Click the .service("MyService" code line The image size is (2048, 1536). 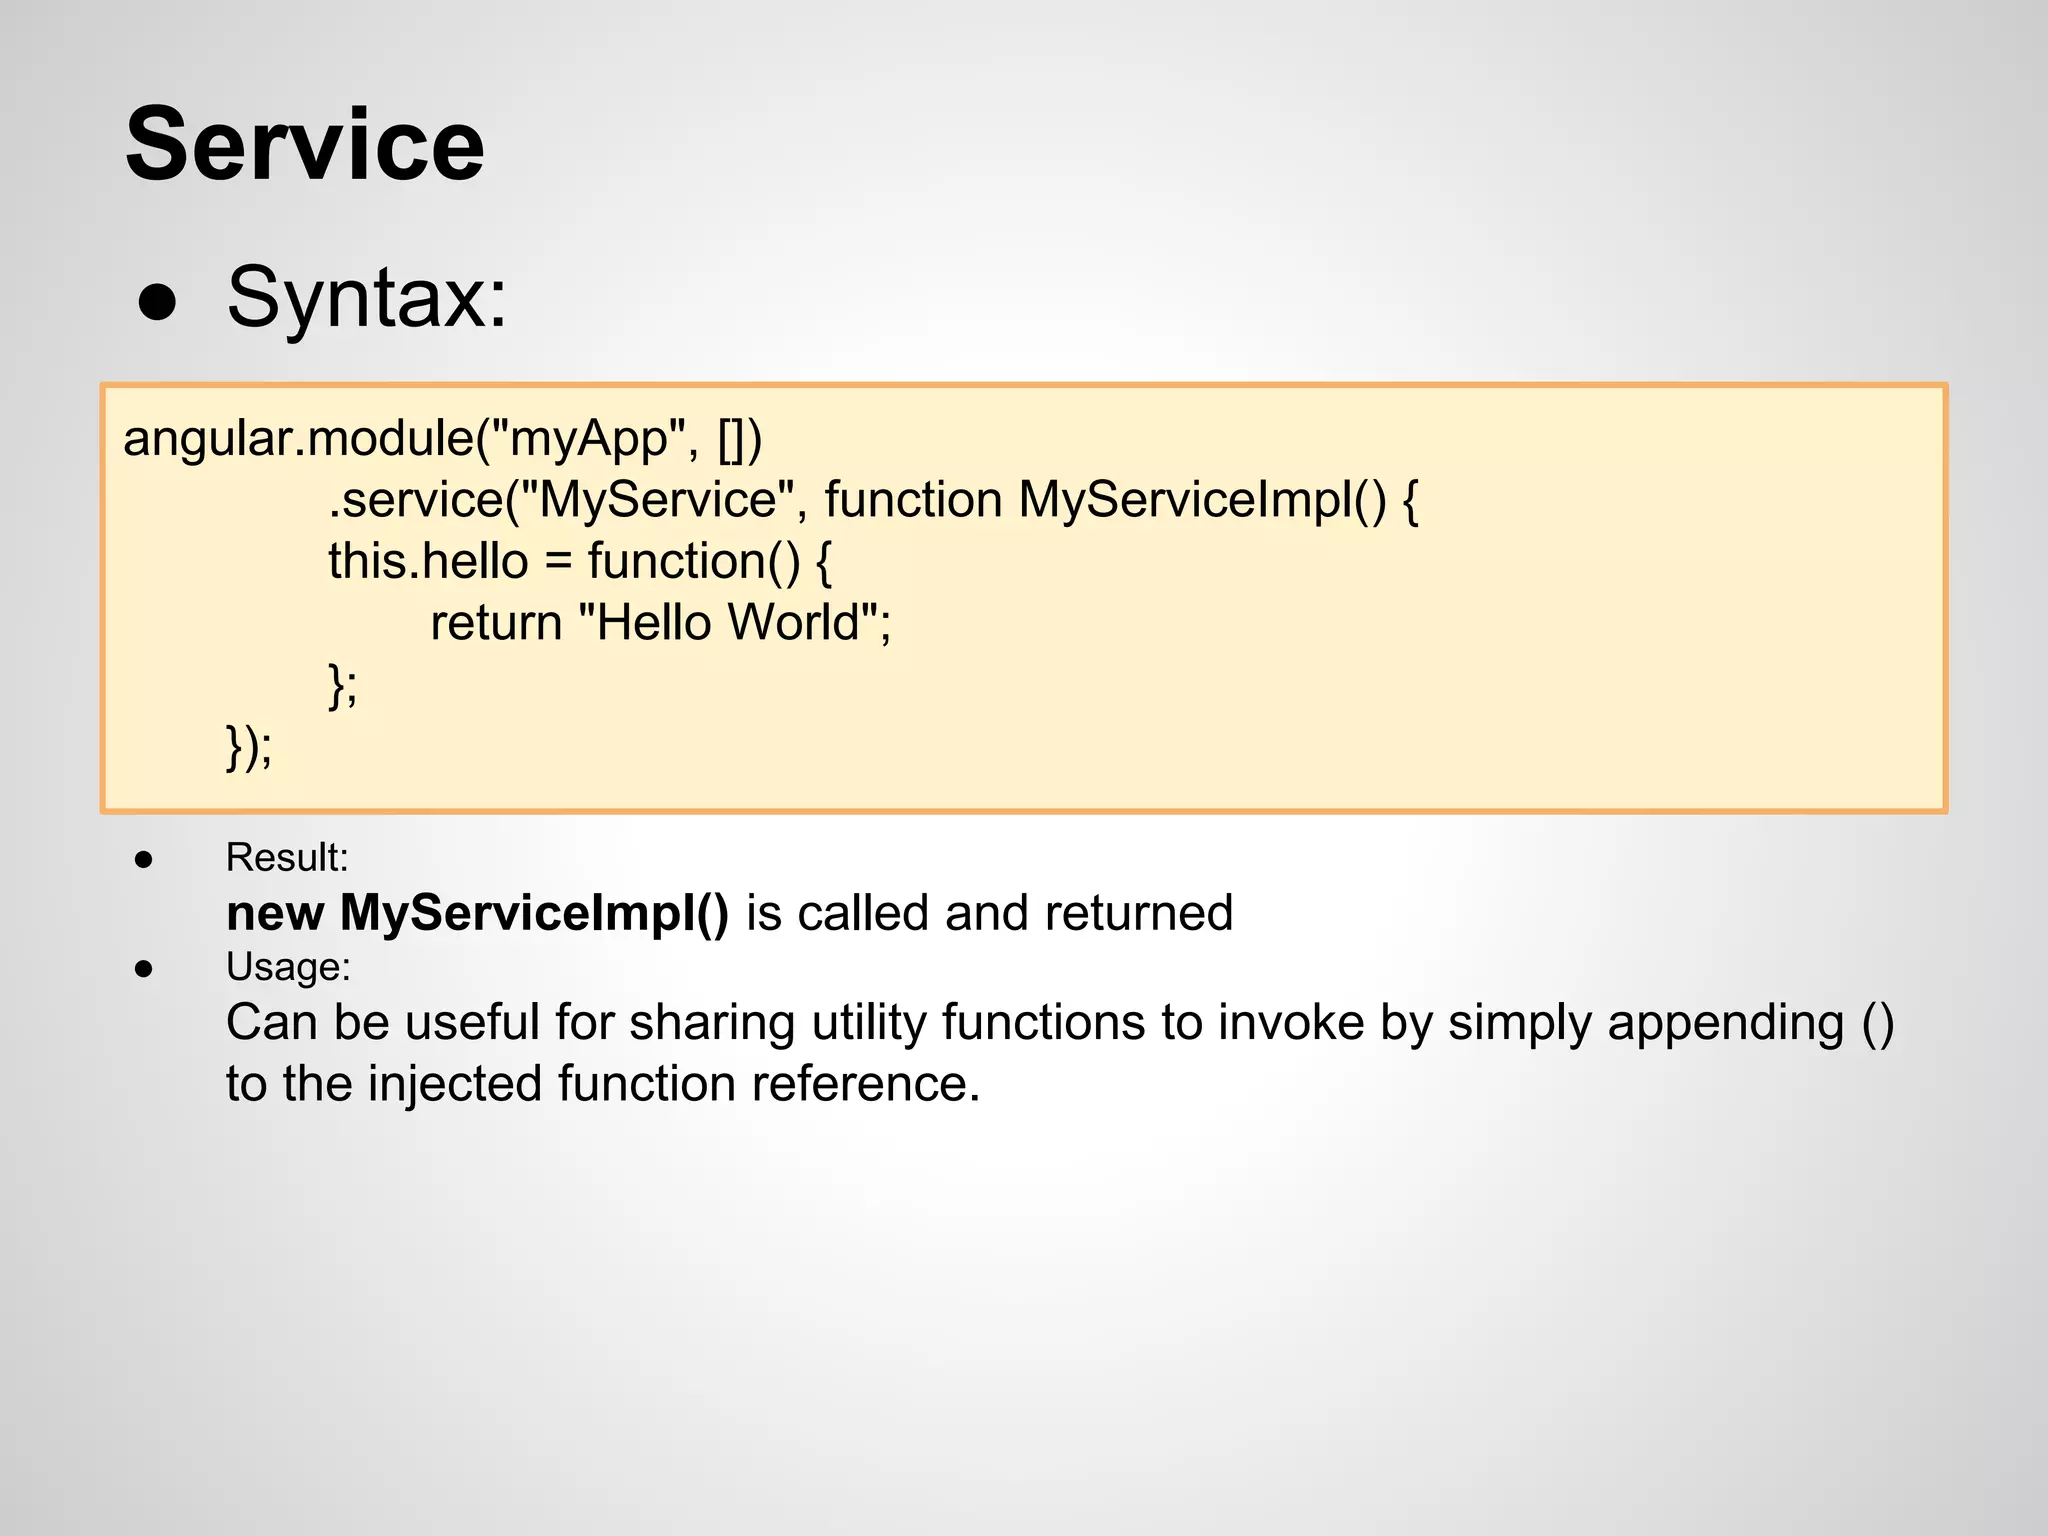(x=874, y=500)
